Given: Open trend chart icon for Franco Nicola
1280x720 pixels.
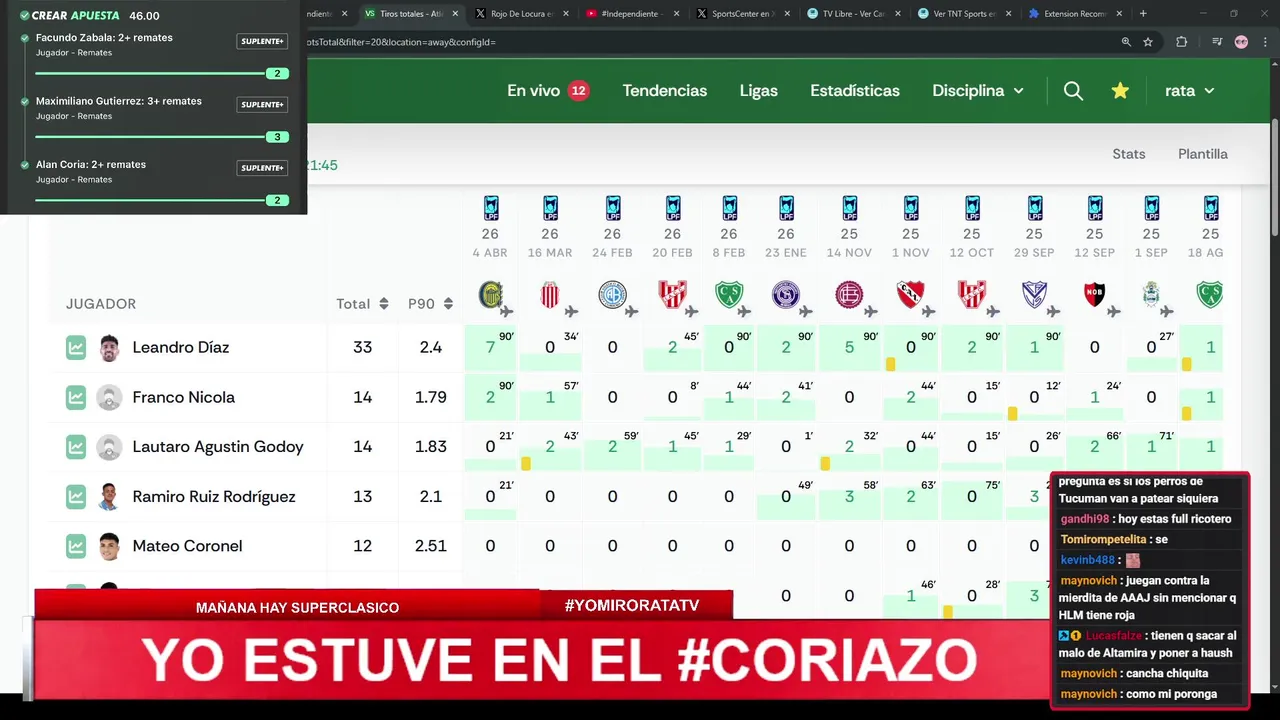Looking at the screenshot, I should (x=76, y=397).
